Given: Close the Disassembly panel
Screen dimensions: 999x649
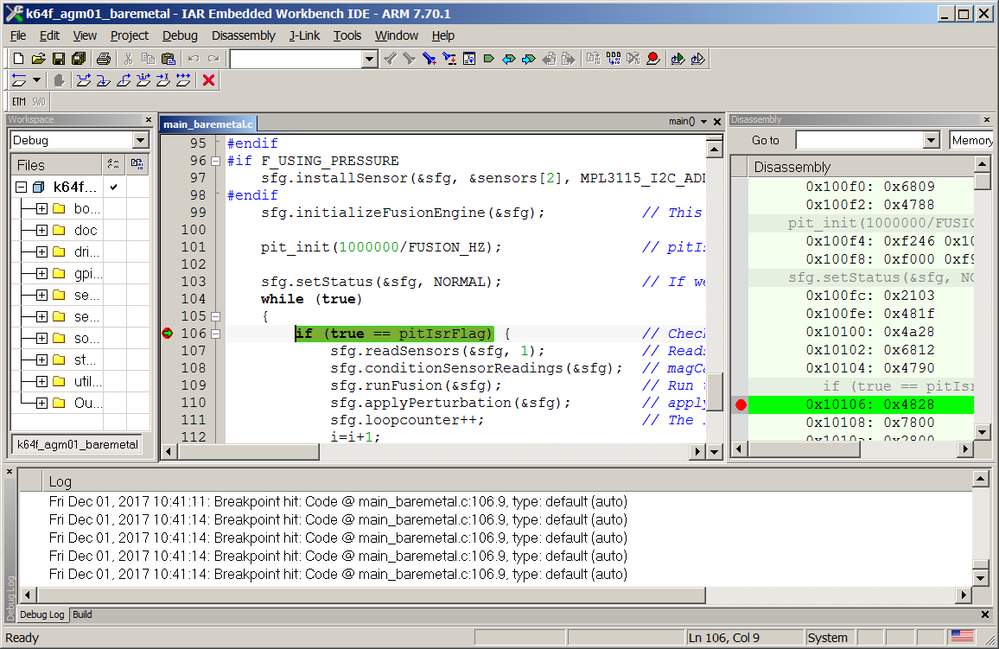Looking at the screenshot, I should pyautogui.click(x=987, y=120).
